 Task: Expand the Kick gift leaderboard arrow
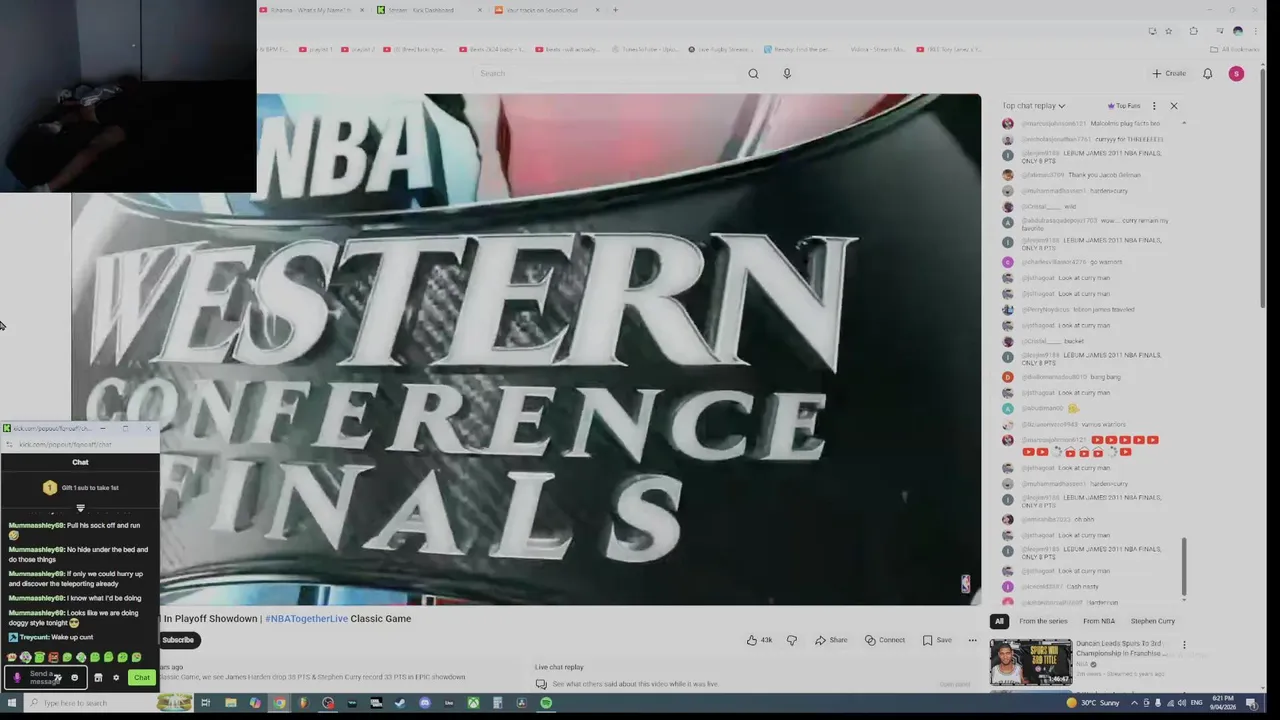click(x=80, y=508)
